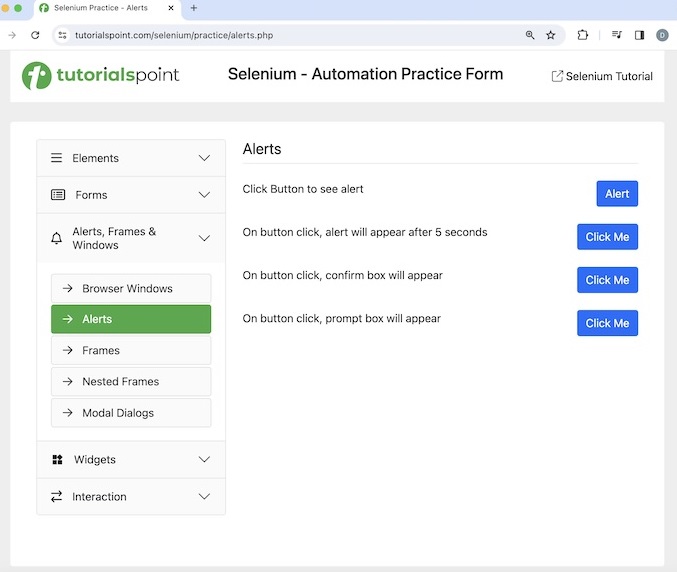Bookmark this page with the star icon
The image size is (677, 572).
coord(550,35)
